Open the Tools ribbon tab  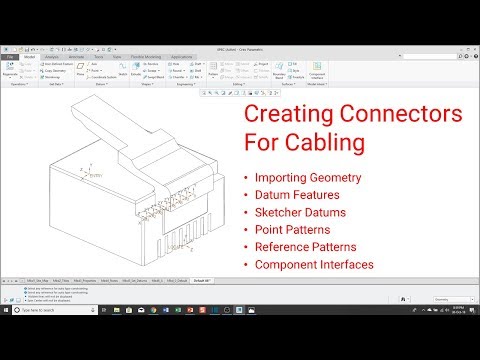(x=99, y=57)
